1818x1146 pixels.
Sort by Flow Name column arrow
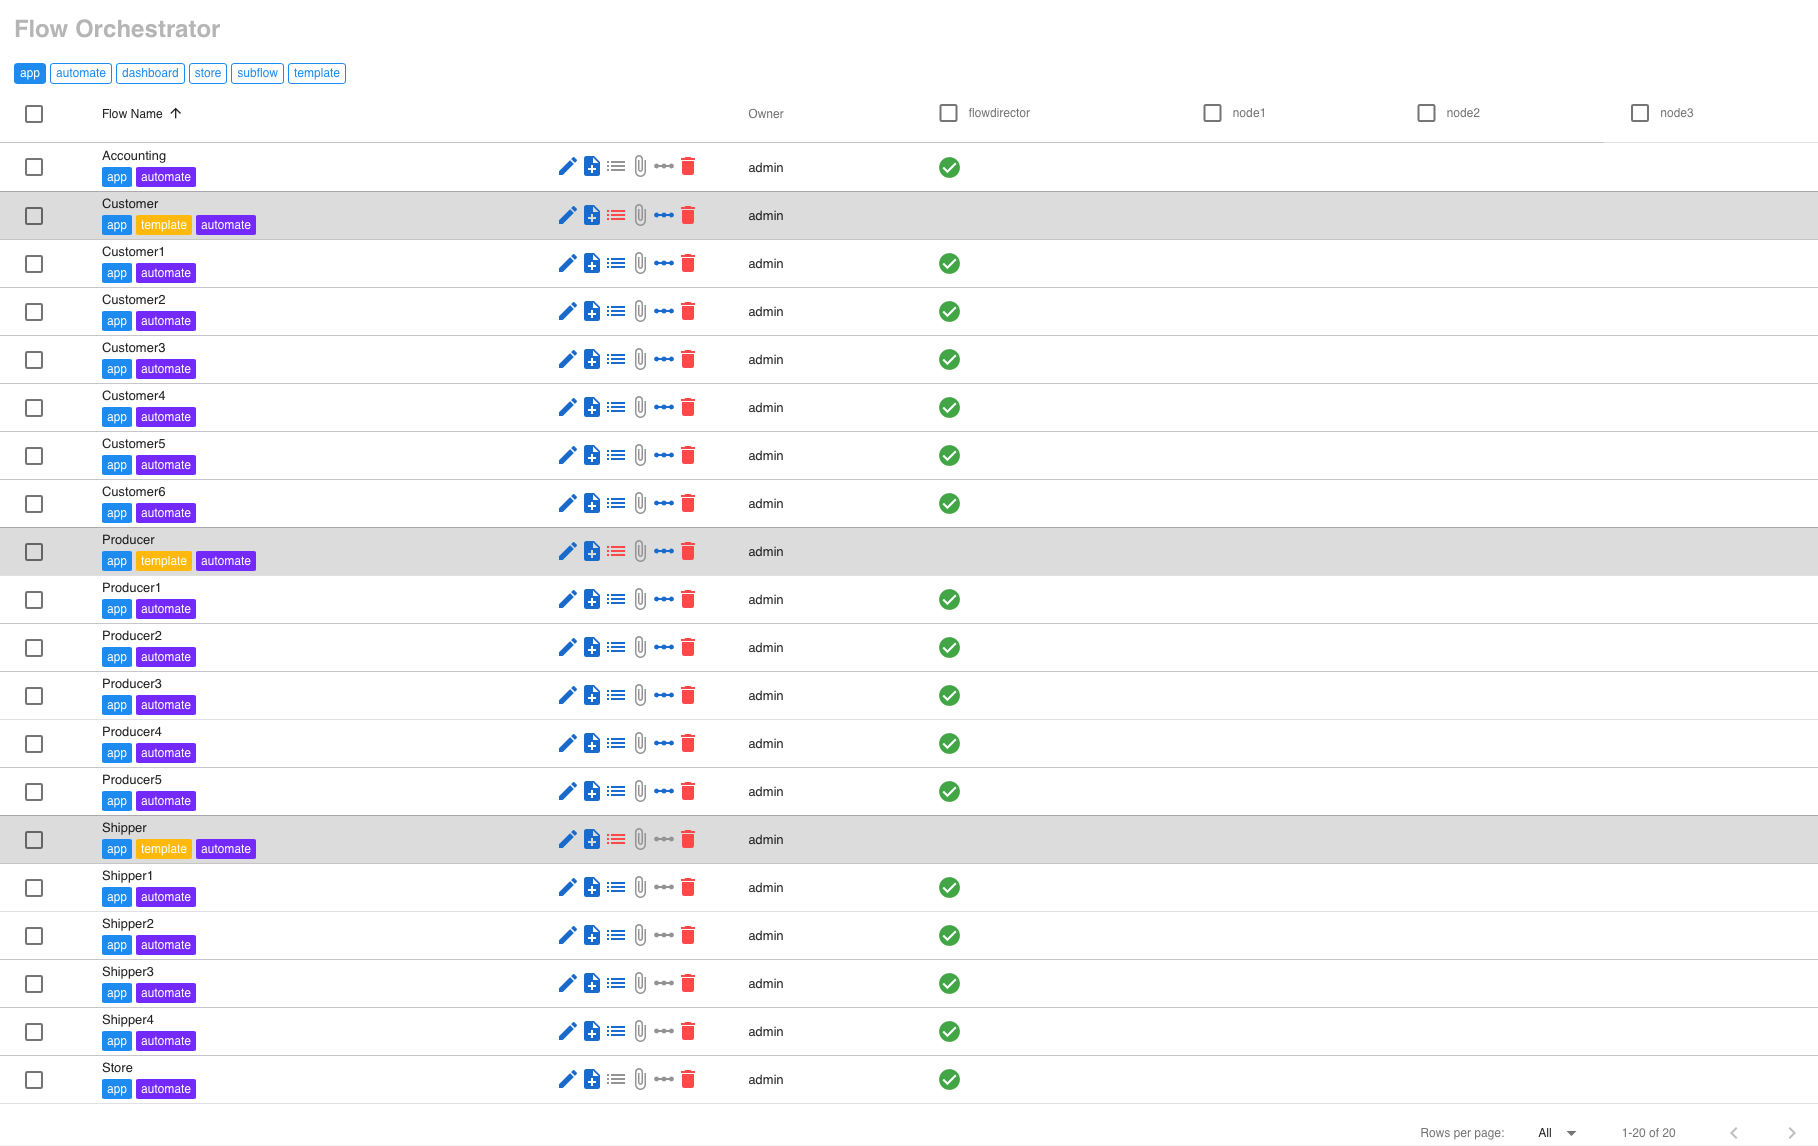point(176,113)
